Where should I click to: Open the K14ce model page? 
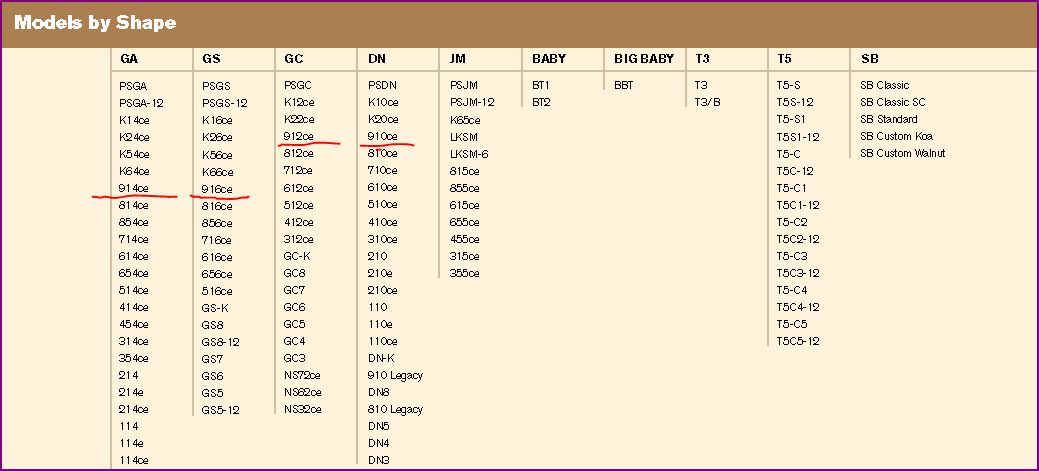click(x=134, y=120)
